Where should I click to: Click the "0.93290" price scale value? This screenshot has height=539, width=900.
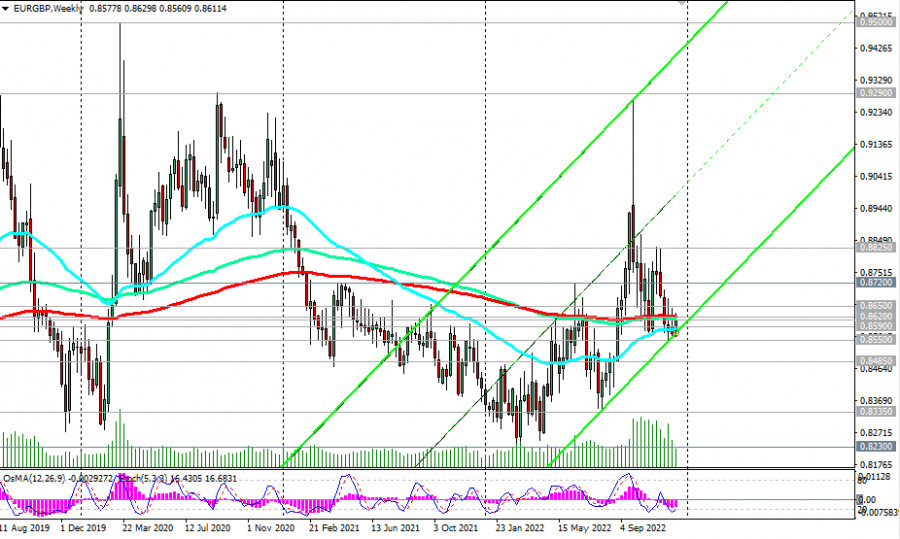coord(876,80)
